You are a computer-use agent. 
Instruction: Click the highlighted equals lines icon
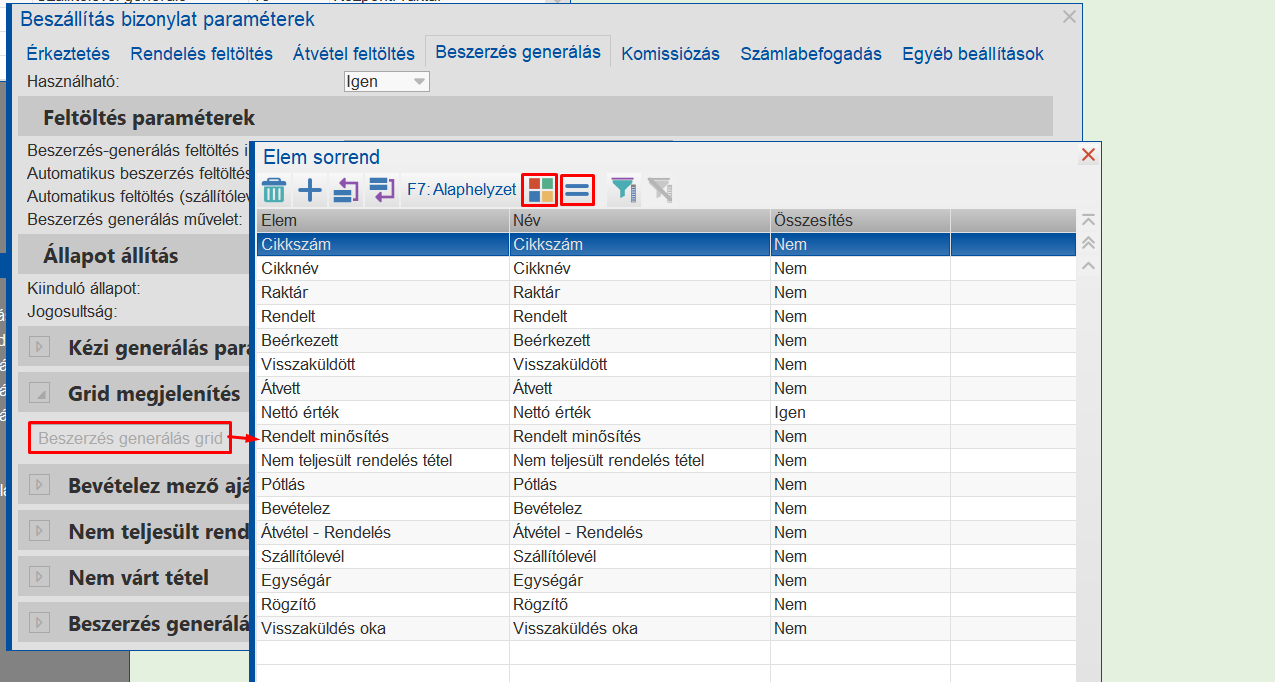point(577,189)
